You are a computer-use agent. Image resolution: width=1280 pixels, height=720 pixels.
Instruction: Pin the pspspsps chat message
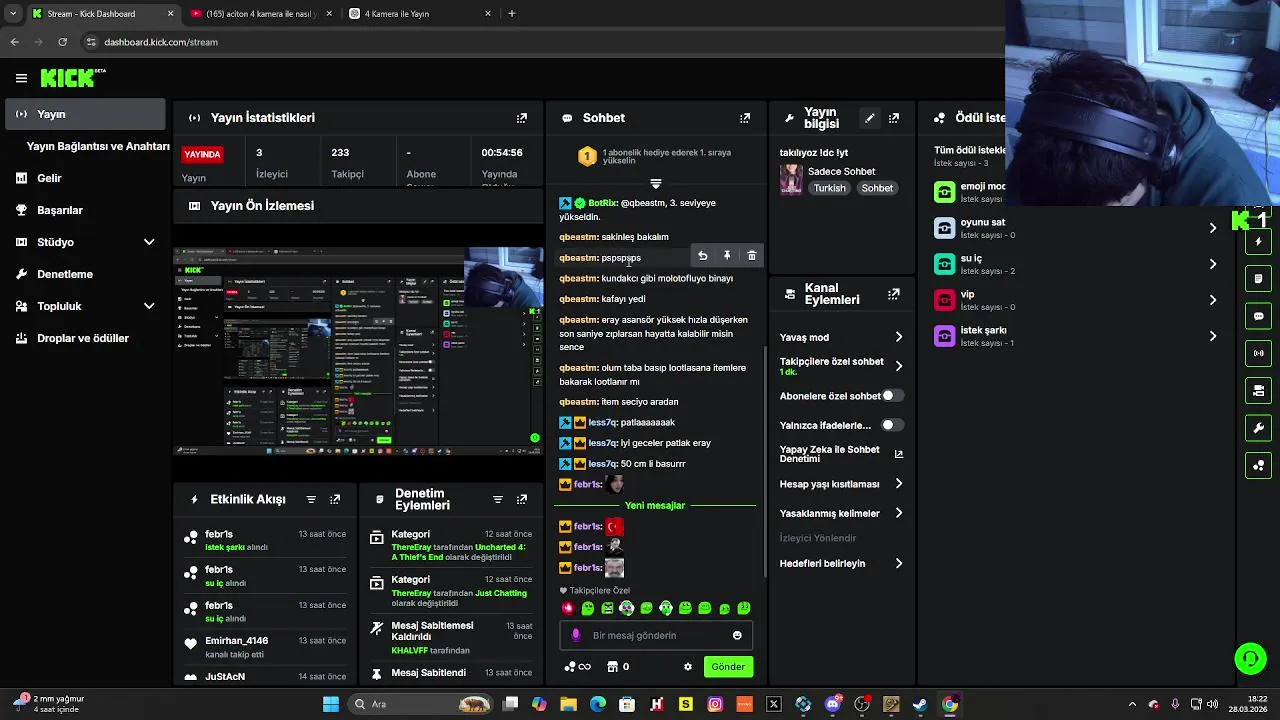[727, 256]
